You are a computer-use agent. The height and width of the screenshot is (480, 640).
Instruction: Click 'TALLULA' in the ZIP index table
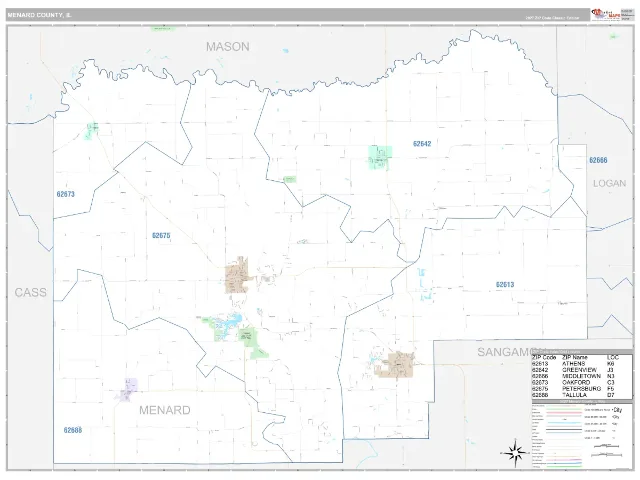tap(574, 395)
